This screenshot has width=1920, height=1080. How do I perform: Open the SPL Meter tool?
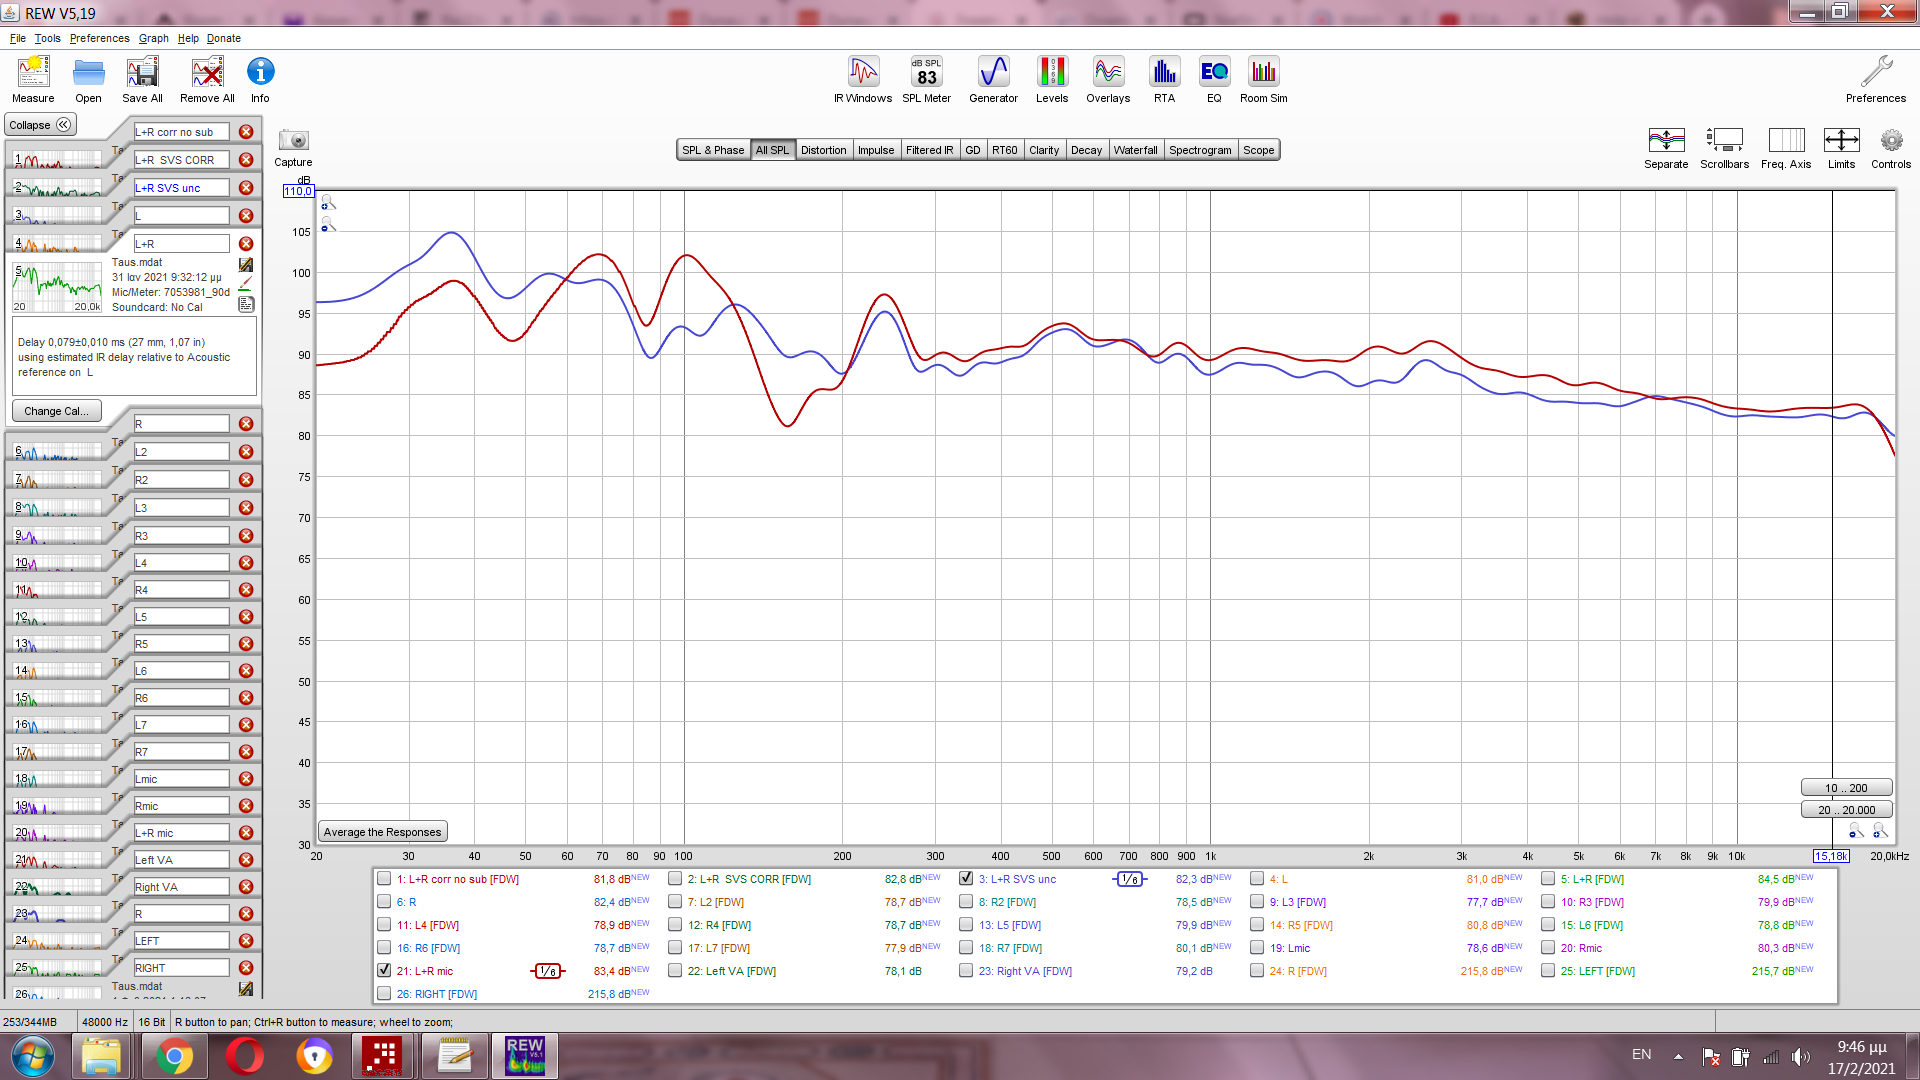[x=926, y=79]
